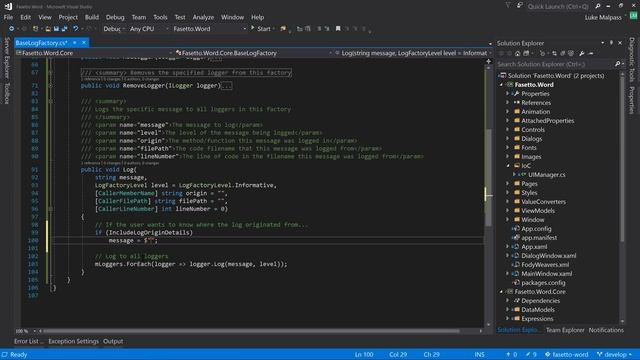Click the fasetto-word repository indicator in status bar

point(567,354)
